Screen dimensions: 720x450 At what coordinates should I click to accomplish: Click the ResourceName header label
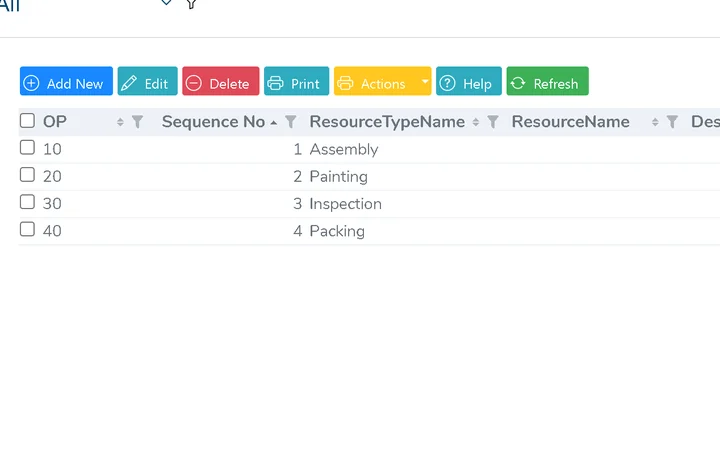(571, 122)
